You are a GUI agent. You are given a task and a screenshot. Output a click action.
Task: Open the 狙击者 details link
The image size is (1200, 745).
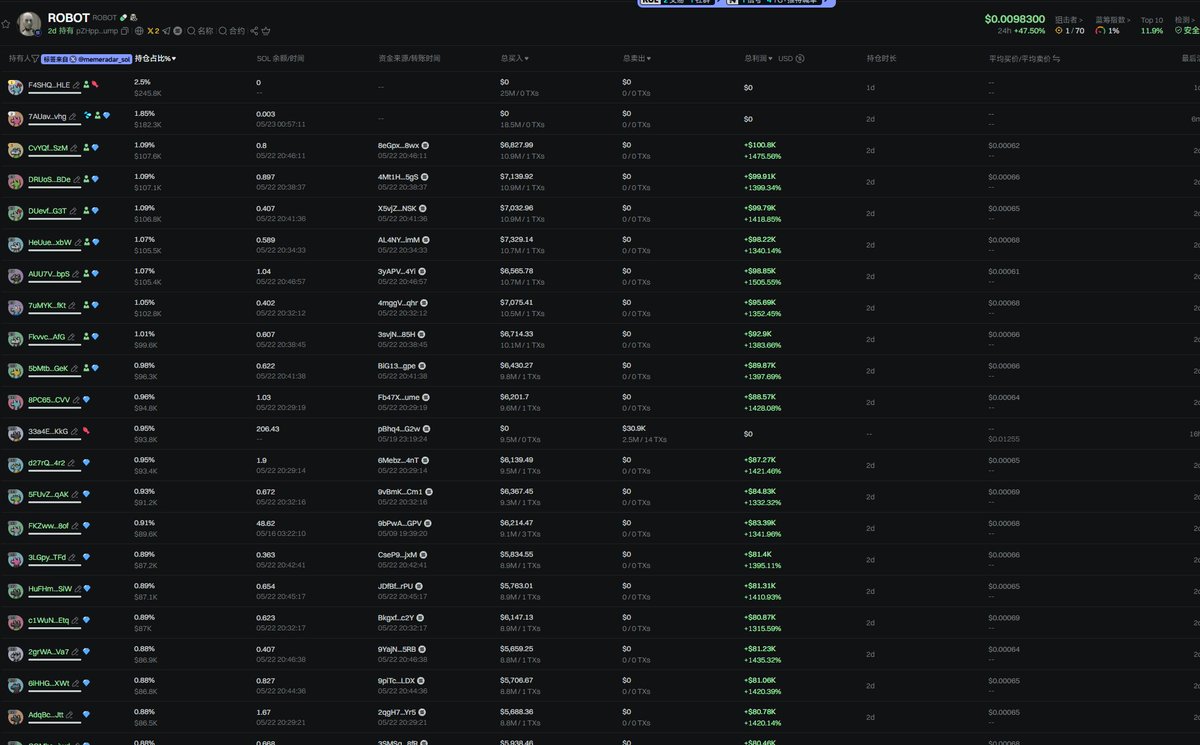tap(1069, 19)
